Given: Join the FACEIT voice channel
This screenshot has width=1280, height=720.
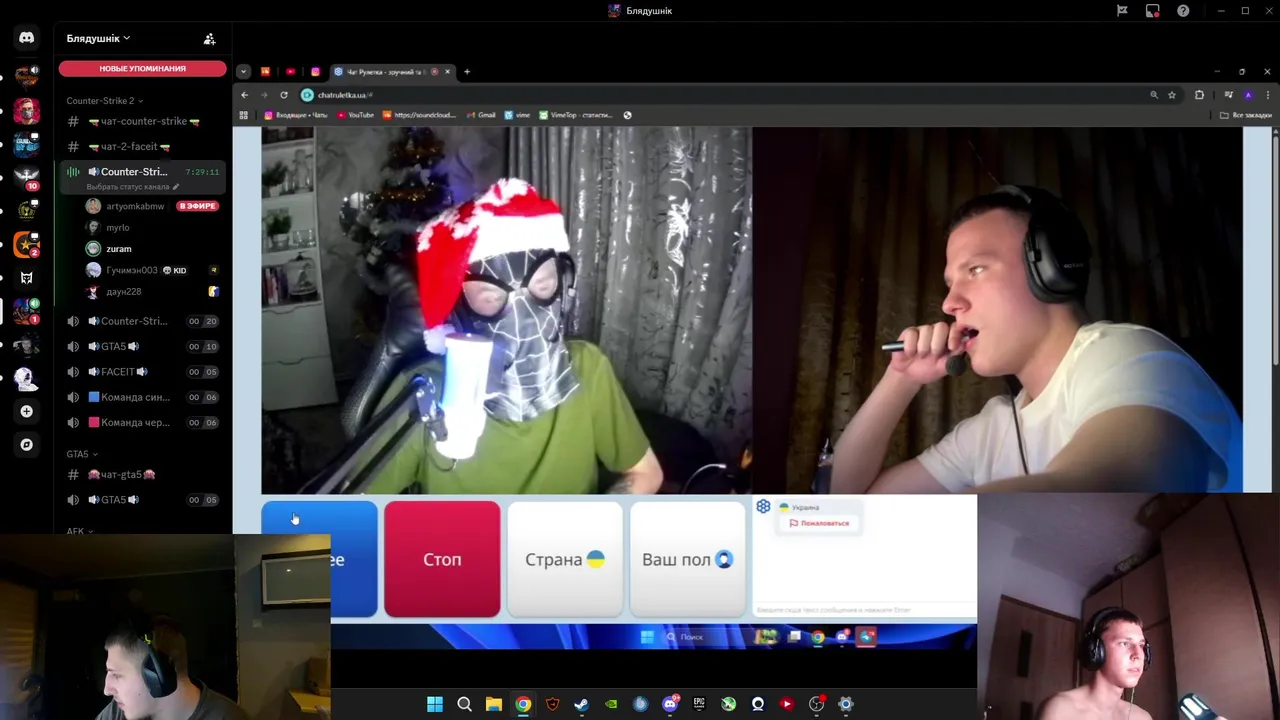Looking at the screenshot, I should click(142, 372).
